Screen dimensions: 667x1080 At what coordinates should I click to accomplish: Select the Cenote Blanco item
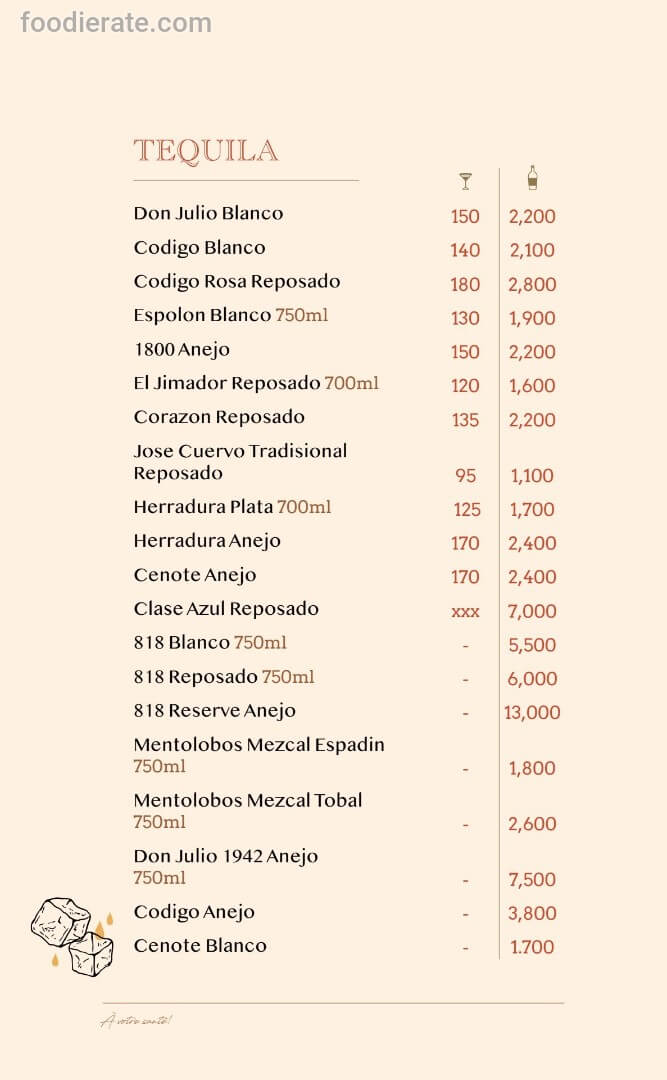[x=200, y=945]
